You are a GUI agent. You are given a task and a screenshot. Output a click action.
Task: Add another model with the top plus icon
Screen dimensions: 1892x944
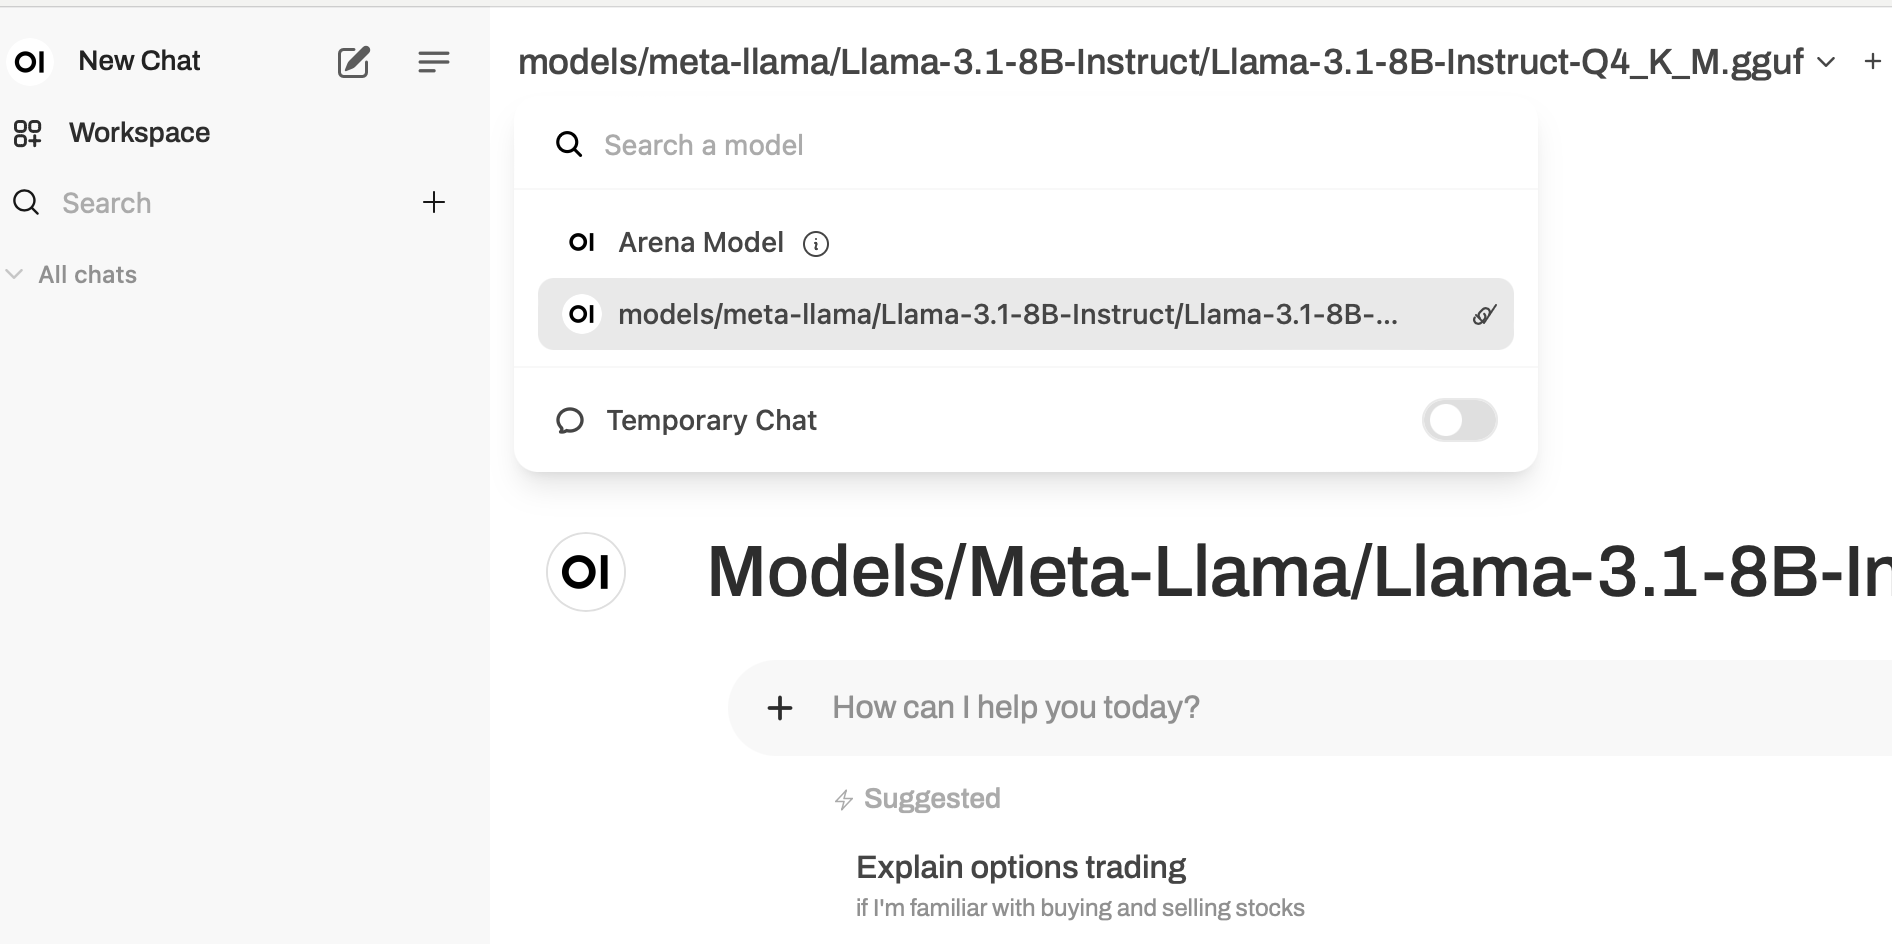1872,62
